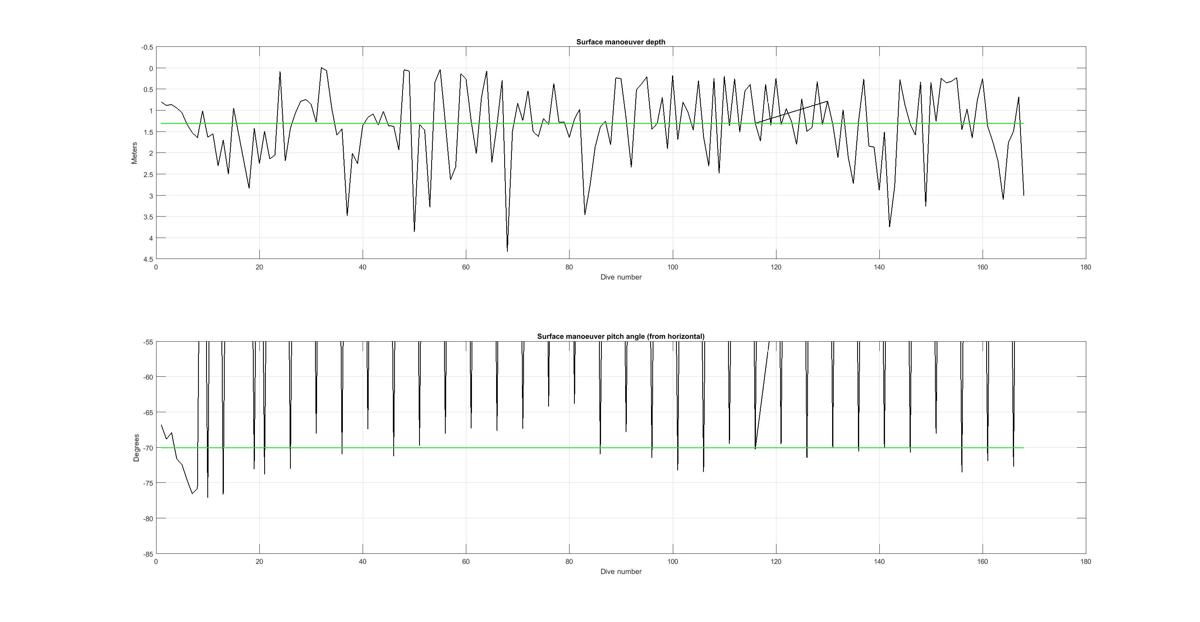This screenshot has height=622, width=1200.
Task: Click the 1.5 tick on Meters axis
Action: 148,132
